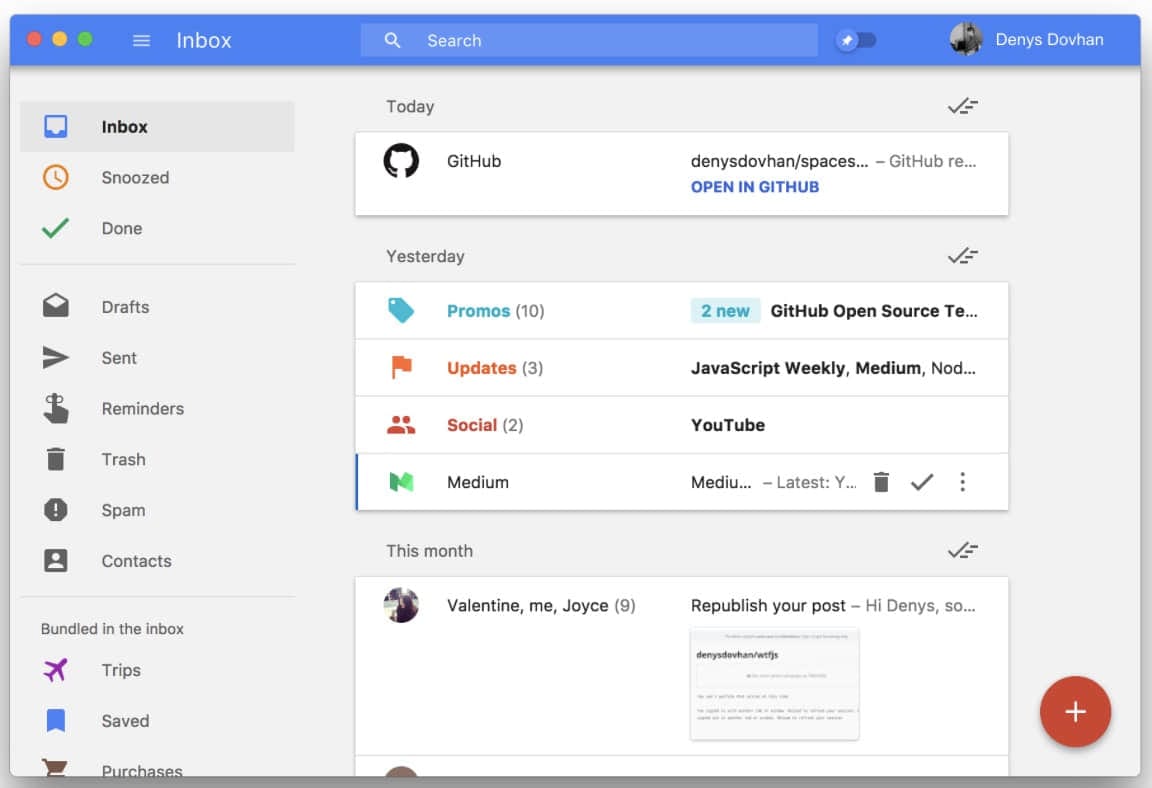Click the GitHub octocat avatar icon
This screenshot has height=788, width=1152.
(x=401, y=160)
